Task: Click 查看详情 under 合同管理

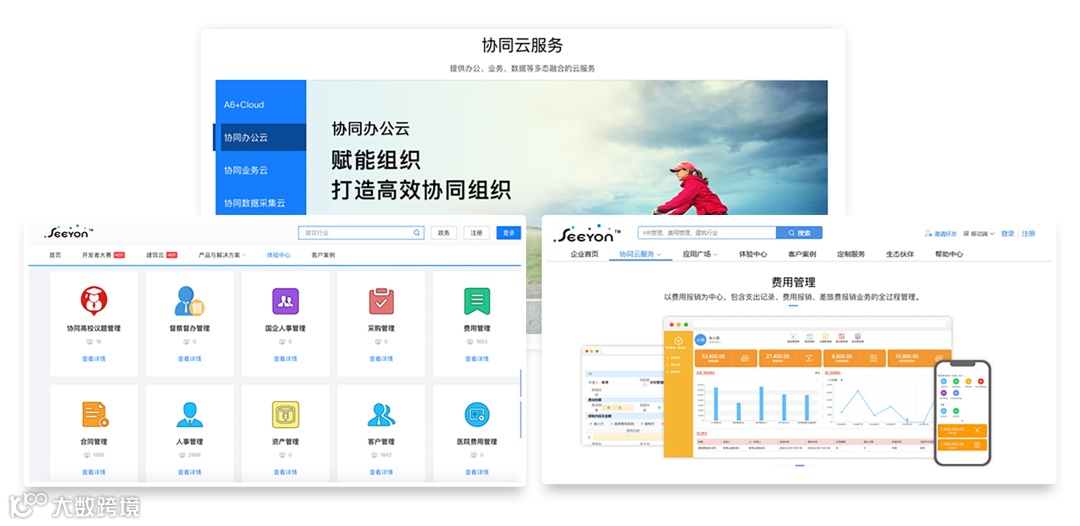Action: point(94,472)
